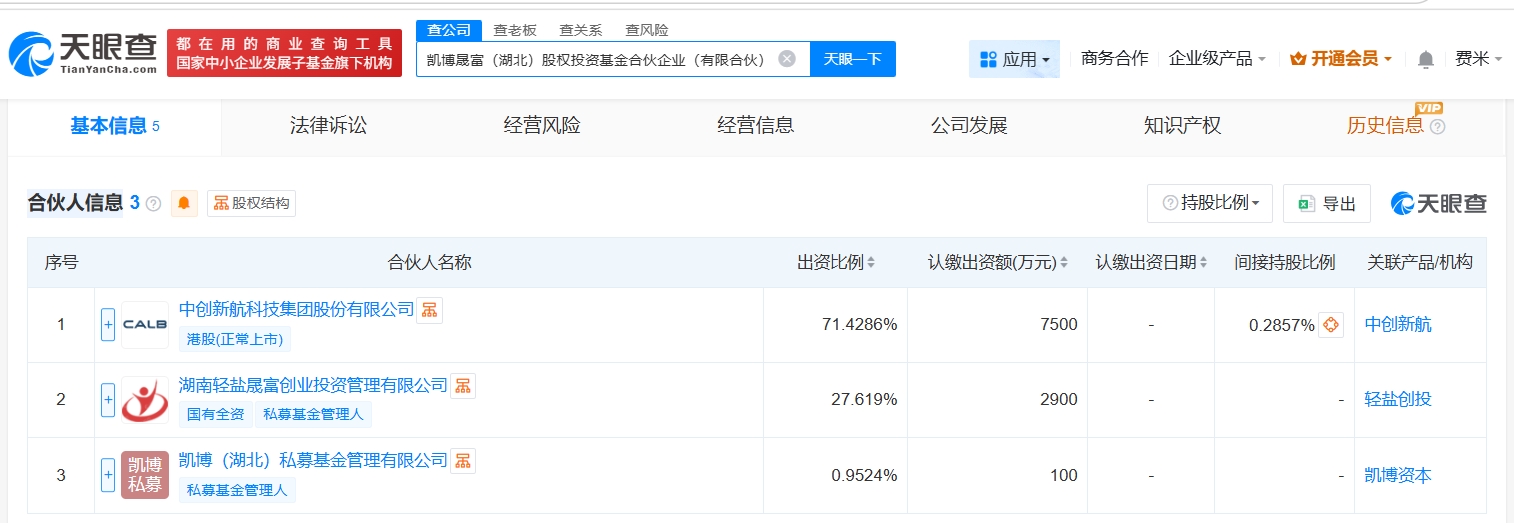This screenshot has width=1514, height=523.
Task: Expand row 2 with the plus button
Action: [108, 400]
